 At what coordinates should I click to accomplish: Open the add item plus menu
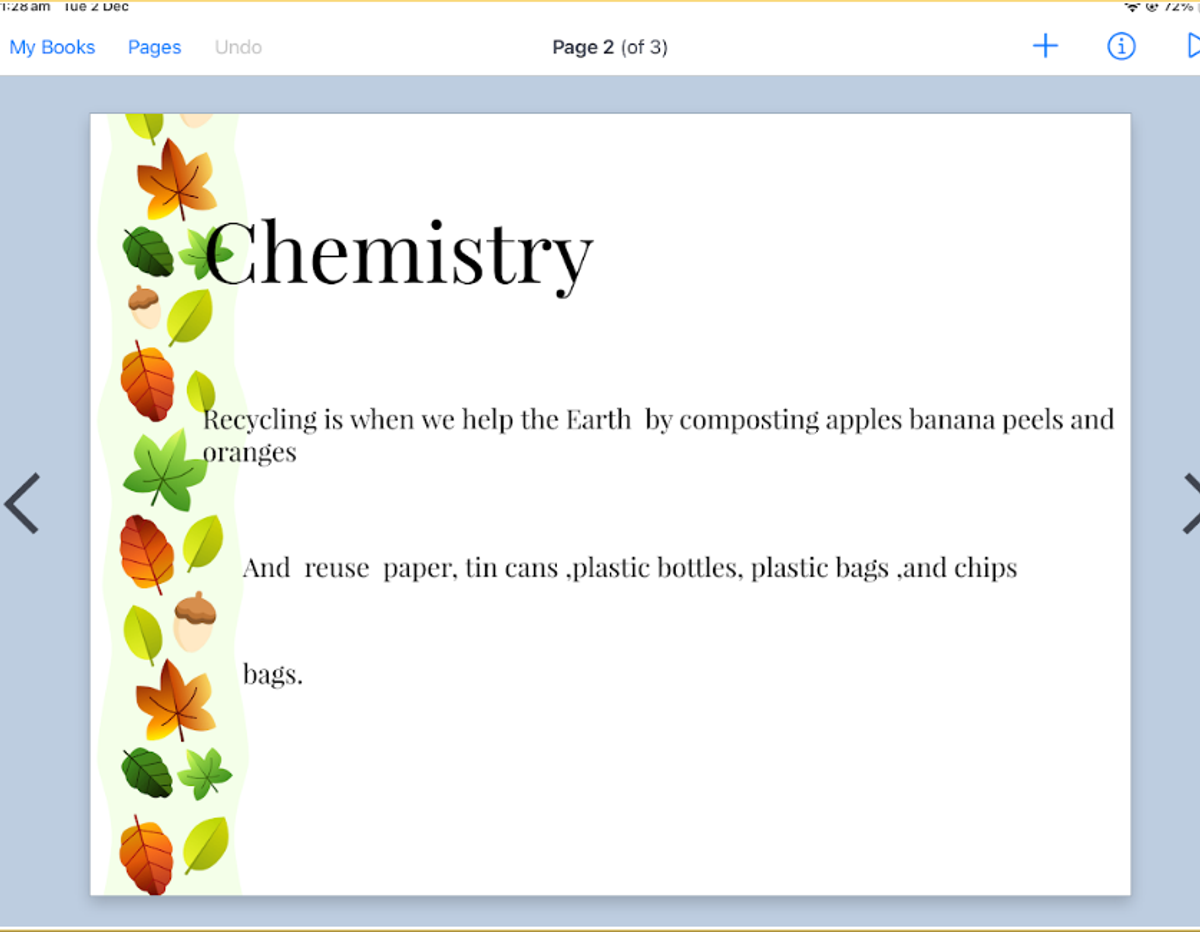[x=1045, y=46]
